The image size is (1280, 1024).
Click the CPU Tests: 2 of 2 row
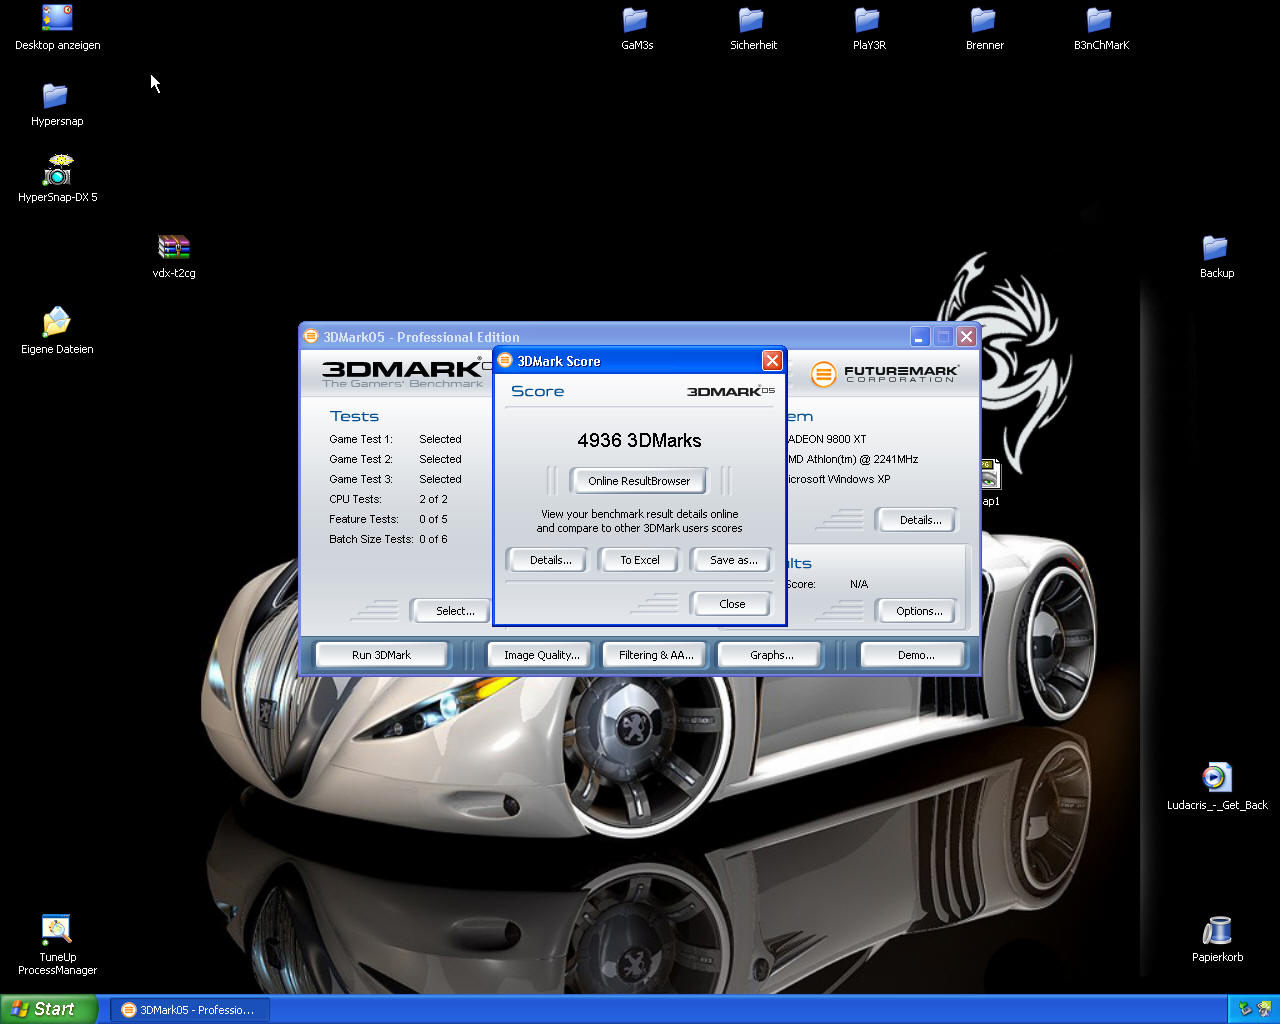tap(388, 499)
